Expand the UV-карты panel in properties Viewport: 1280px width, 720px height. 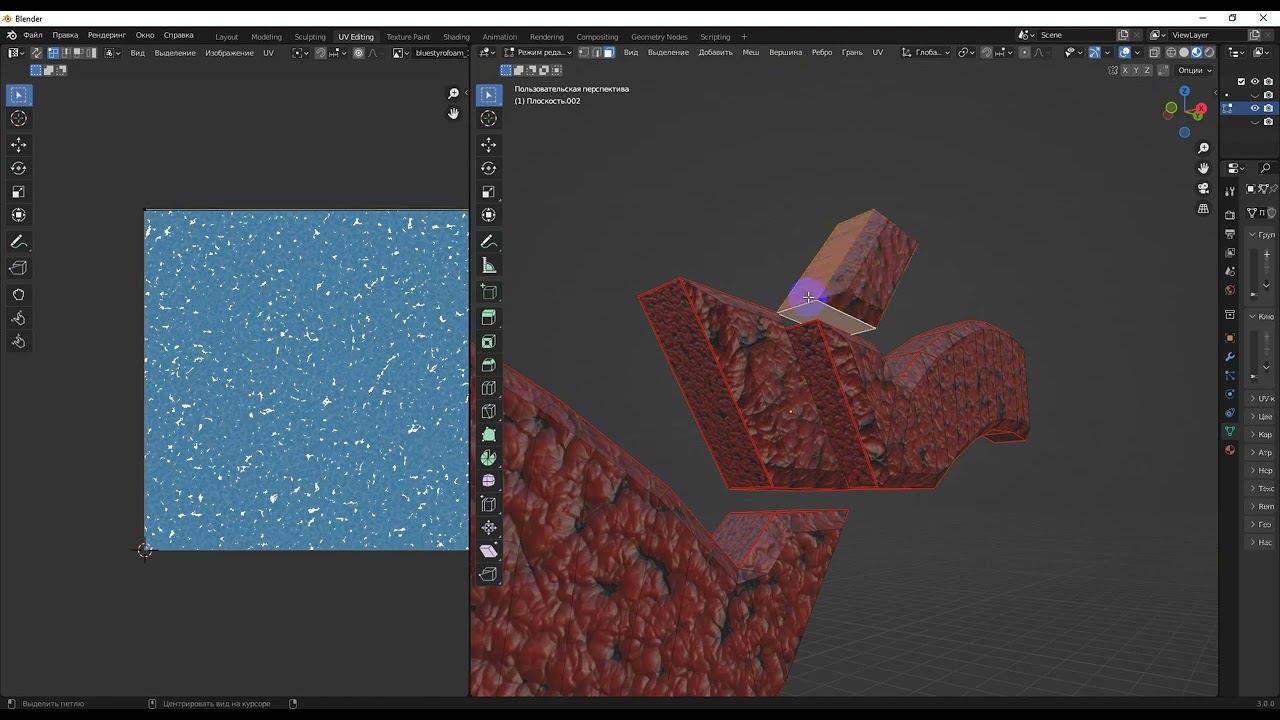coord(1260,398)
